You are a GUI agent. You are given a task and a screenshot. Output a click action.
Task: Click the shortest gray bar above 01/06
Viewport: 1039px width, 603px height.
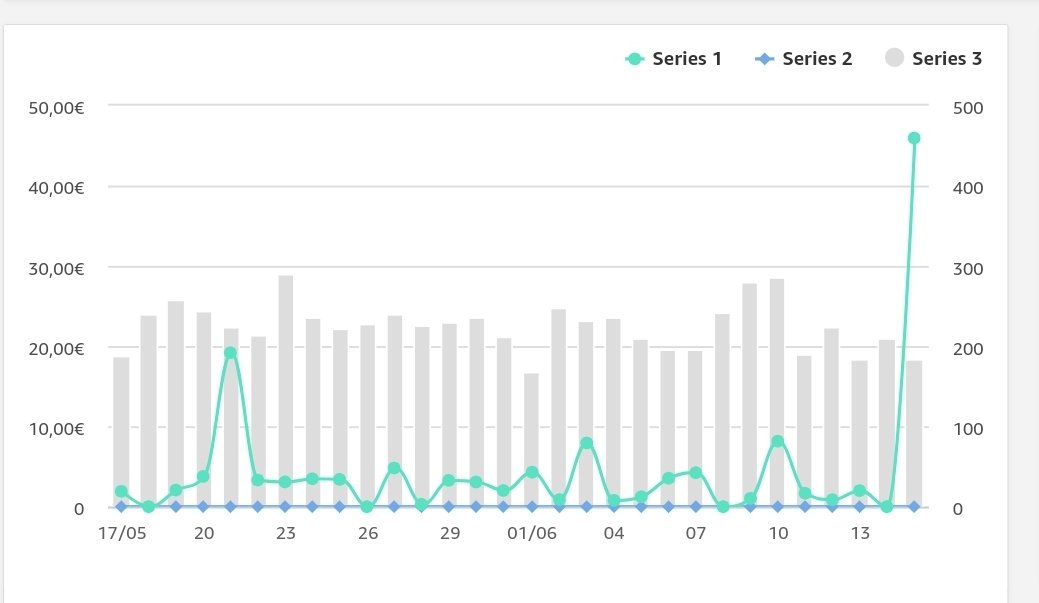pos(531,440)
